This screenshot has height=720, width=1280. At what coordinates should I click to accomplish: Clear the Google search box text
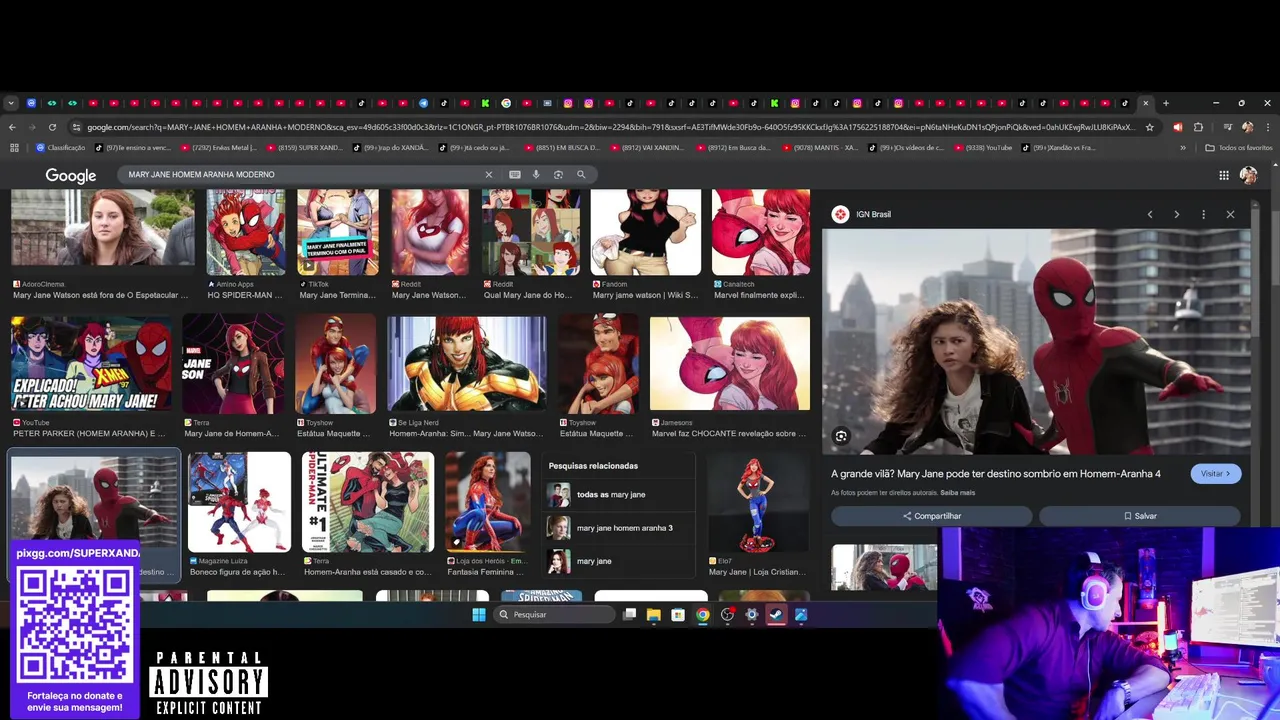(489, 174)
